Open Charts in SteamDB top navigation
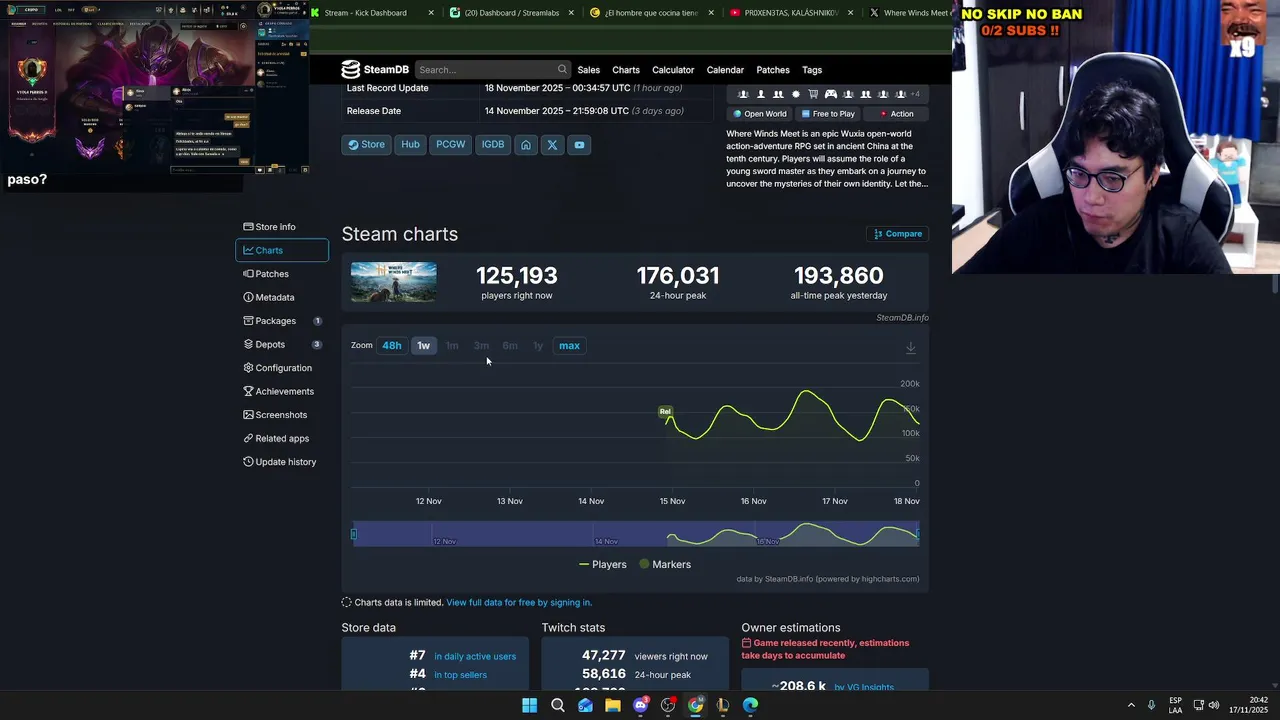 click(626, 70)
